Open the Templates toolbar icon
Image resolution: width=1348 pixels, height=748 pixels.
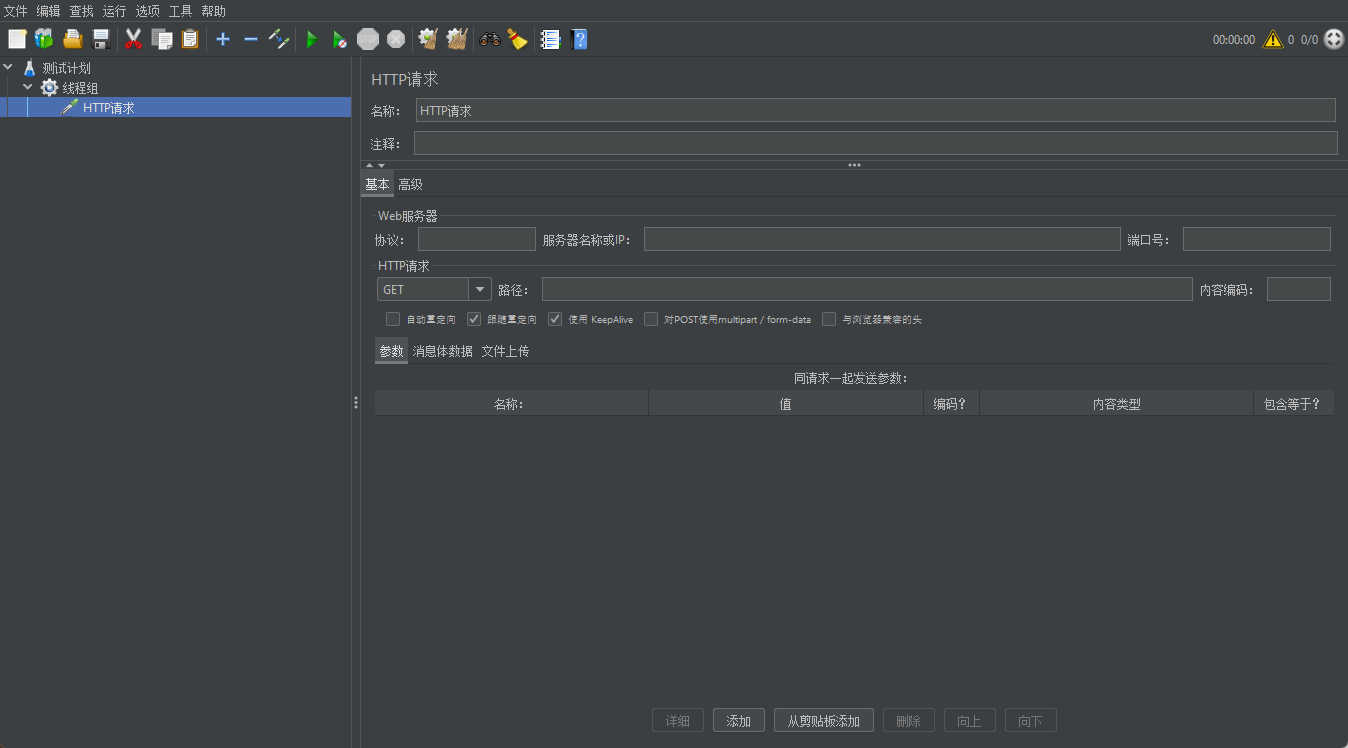[44, 39]
